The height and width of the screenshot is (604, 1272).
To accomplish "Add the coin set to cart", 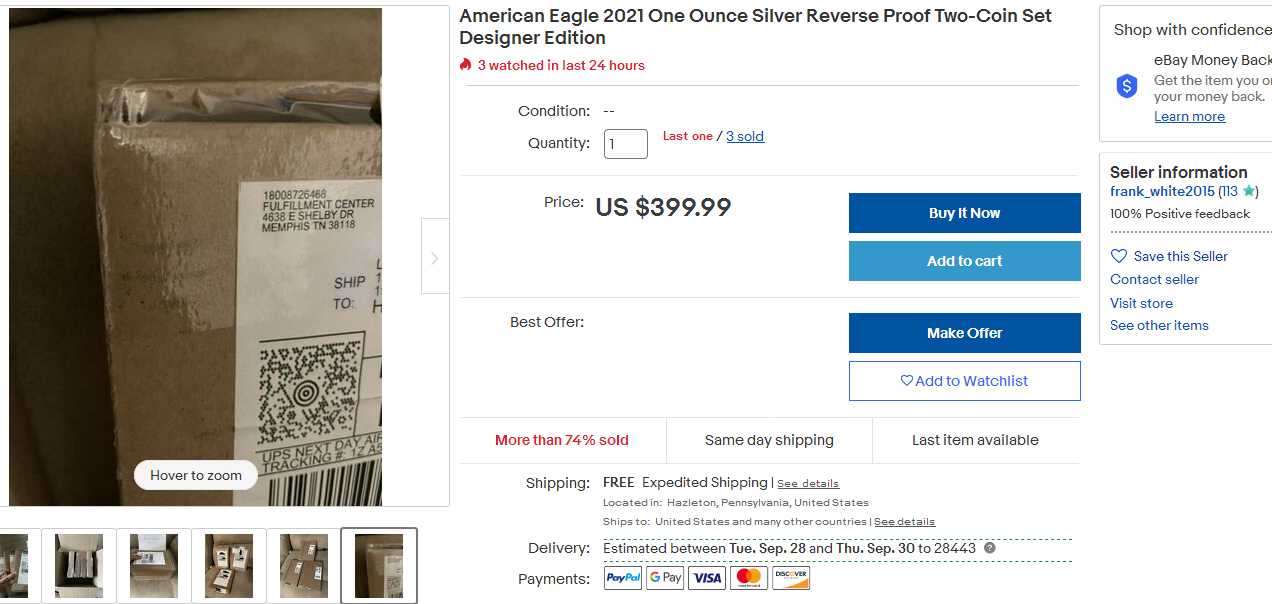I will coord(964,261).
